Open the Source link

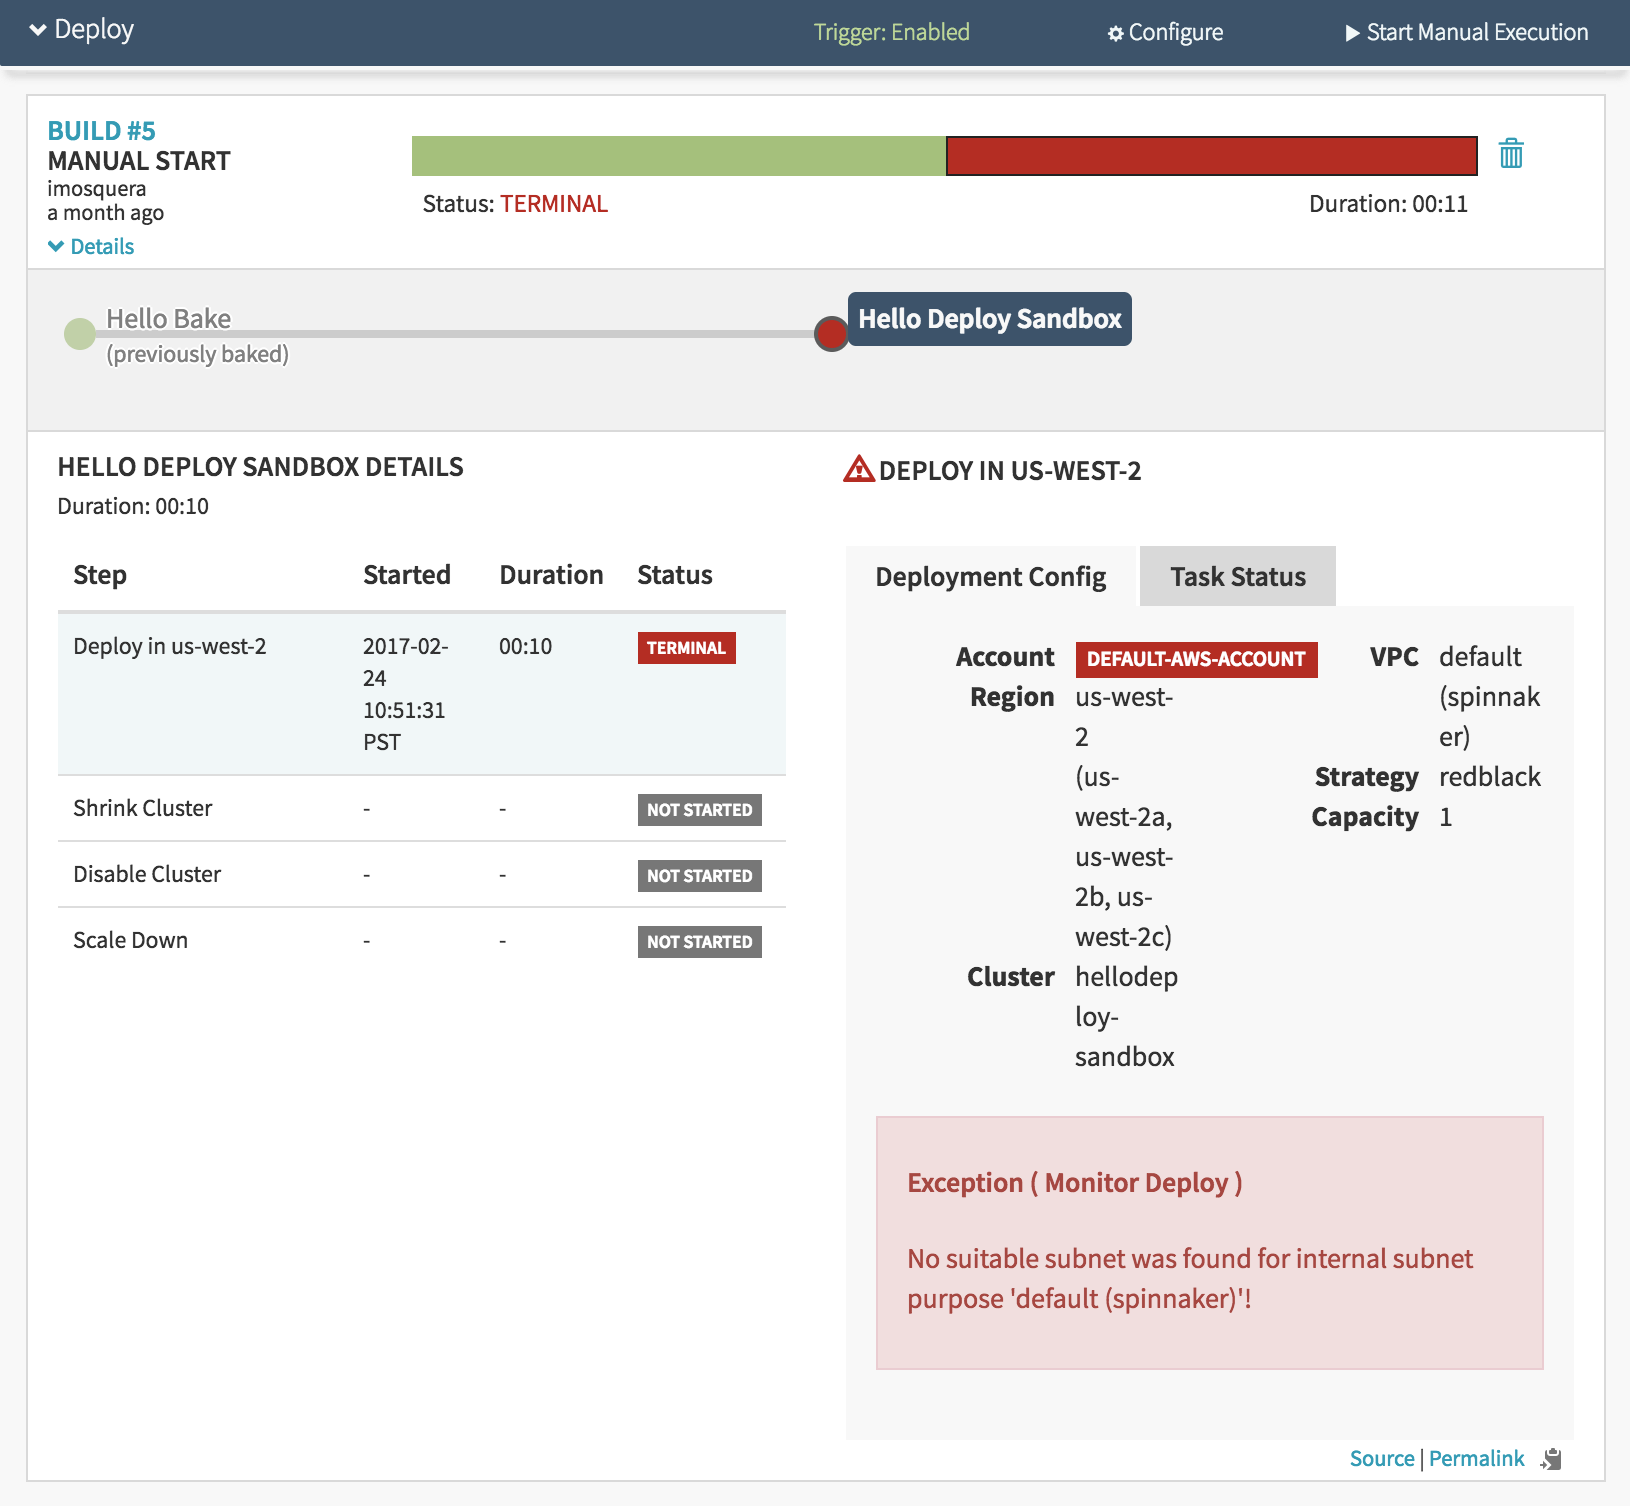coord(1381,1459)
